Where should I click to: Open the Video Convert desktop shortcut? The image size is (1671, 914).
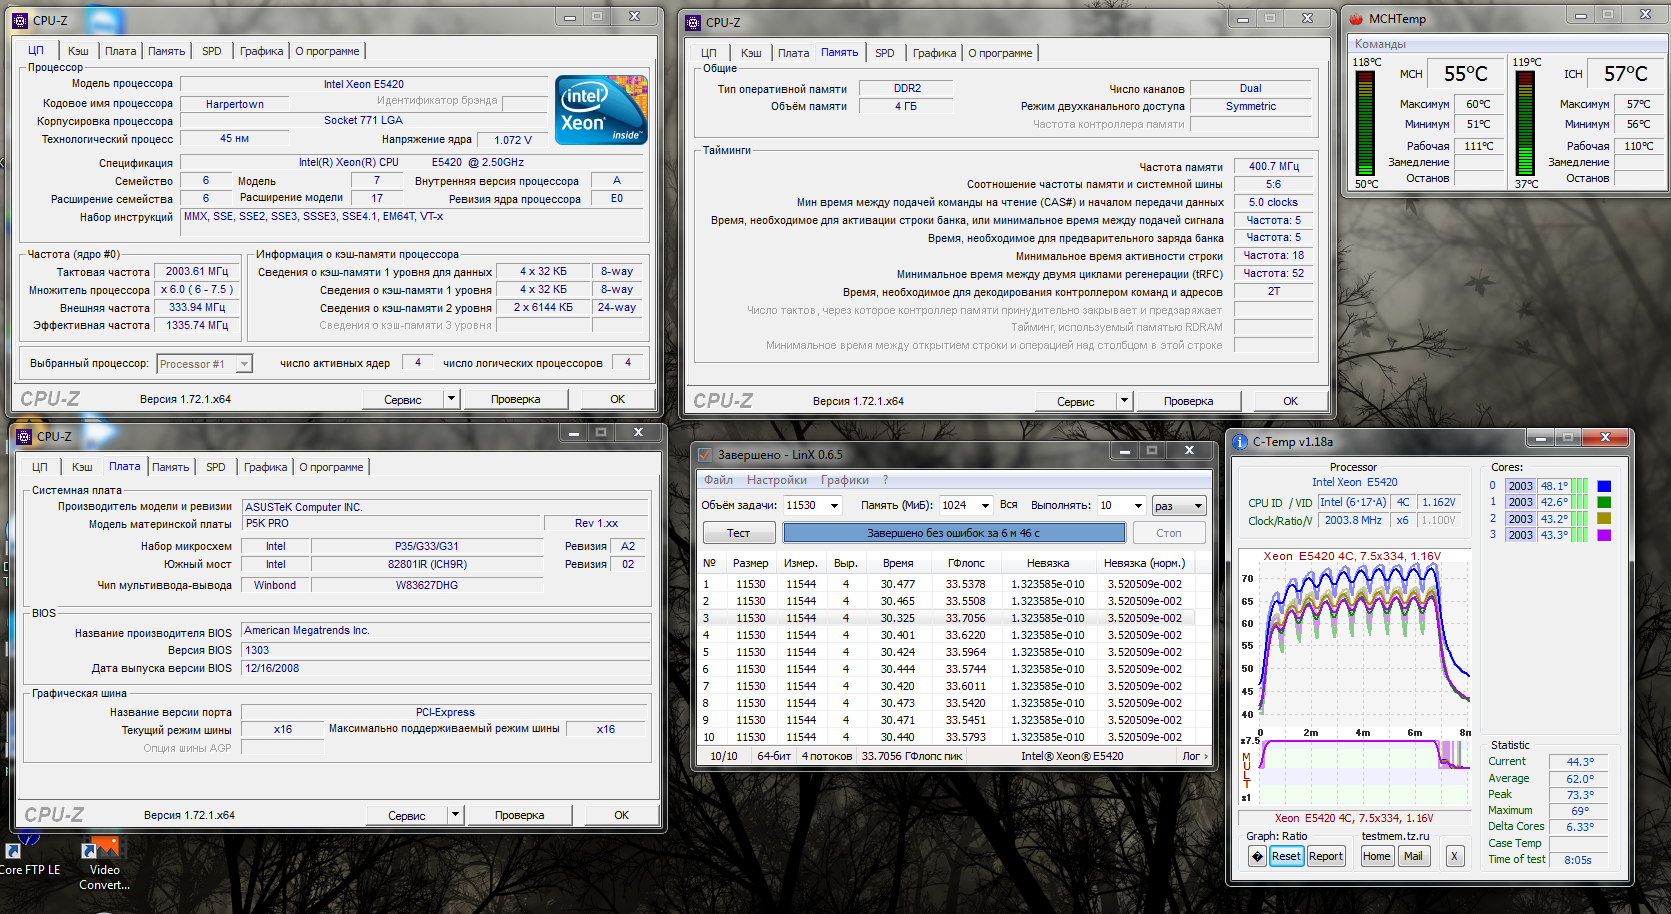[104, 864]
